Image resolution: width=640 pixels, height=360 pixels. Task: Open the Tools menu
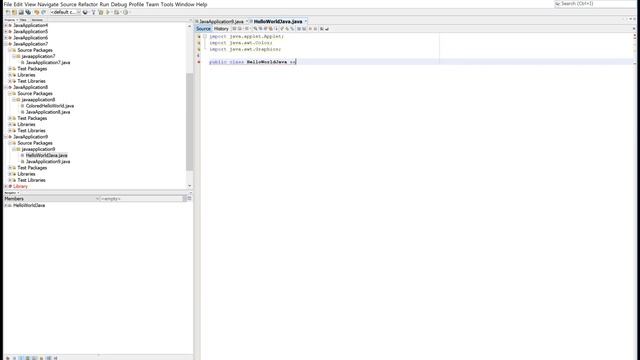(167, 4)
